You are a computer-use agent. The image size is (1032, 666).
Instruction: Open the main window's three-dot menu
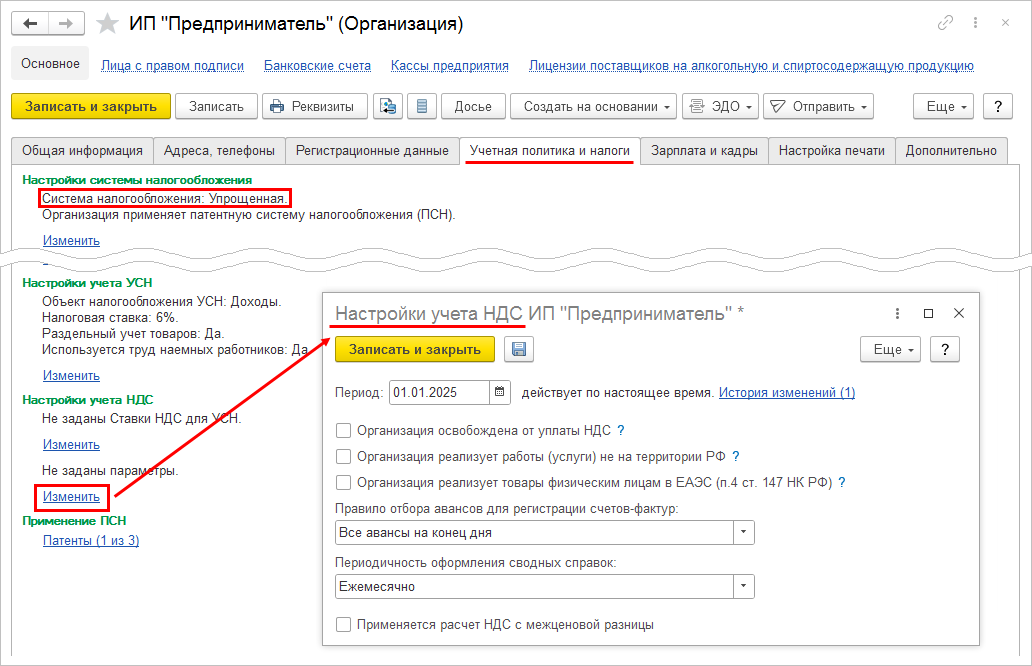(x=975, y=23)
